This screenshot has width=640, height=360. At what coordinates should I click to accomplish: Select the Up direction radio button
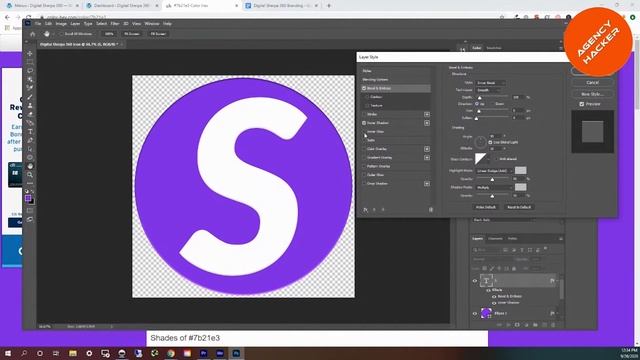(x=477, y=104)
